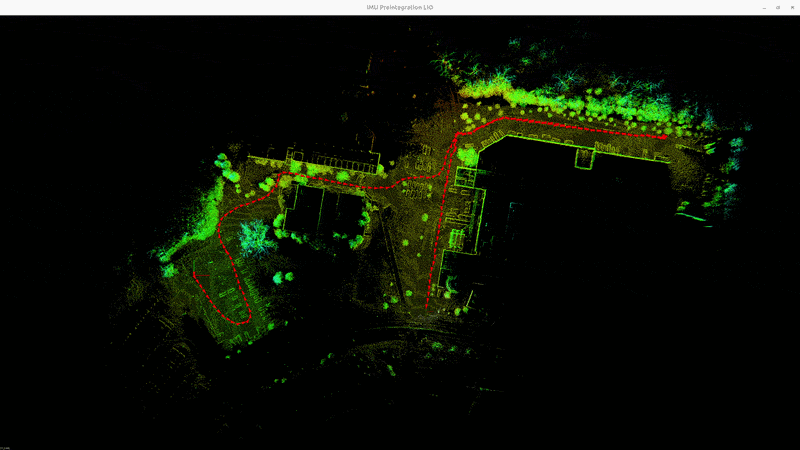
Task: Click the dark rectangular building left of center
Action: [322, 213]
